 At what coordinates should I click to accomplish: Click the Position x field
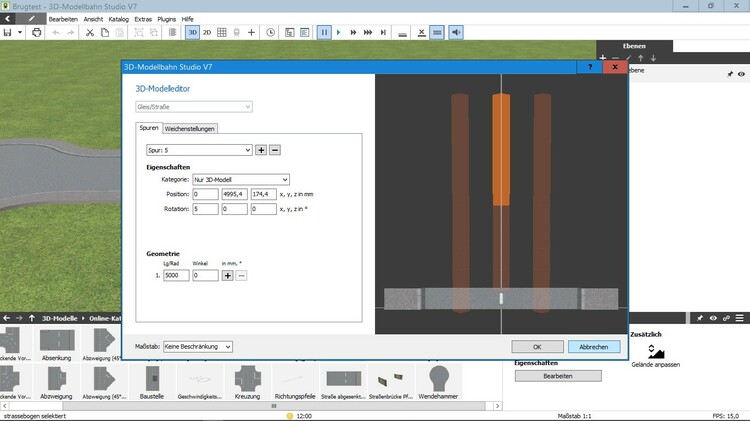tap(205, 194)
